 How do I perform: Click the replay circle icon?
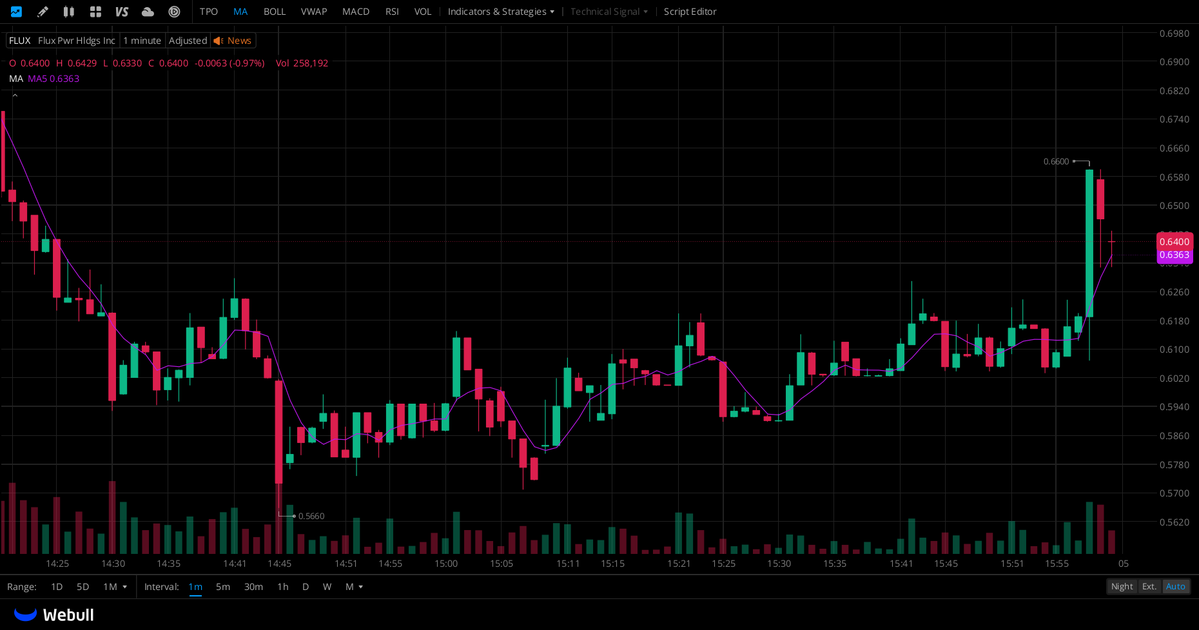pyautogui.click(x=174, y=11)
